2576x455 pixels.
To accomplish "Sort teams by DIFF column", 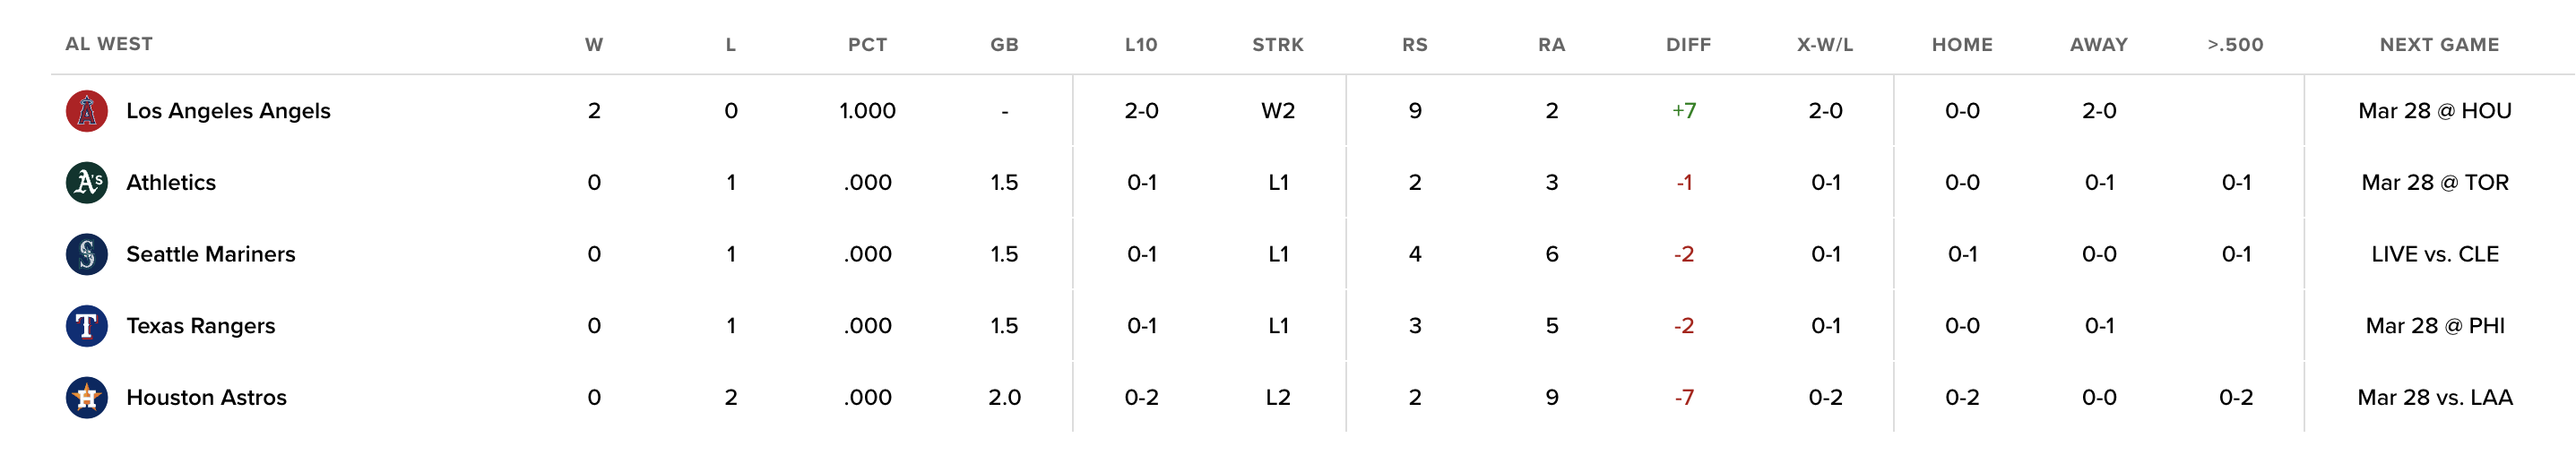I will click(1688, 45).
